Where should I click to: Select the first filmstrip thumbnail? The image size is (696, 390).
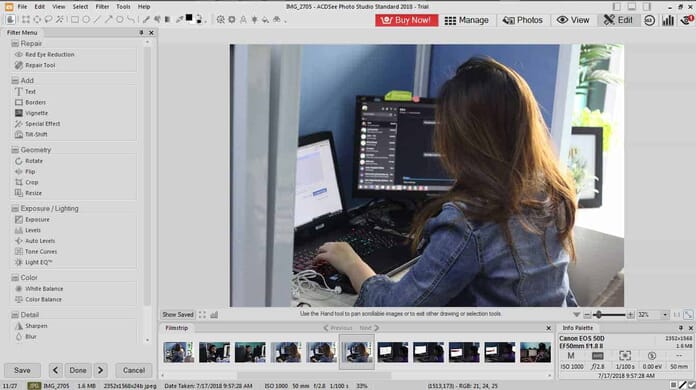coord(178,352)
